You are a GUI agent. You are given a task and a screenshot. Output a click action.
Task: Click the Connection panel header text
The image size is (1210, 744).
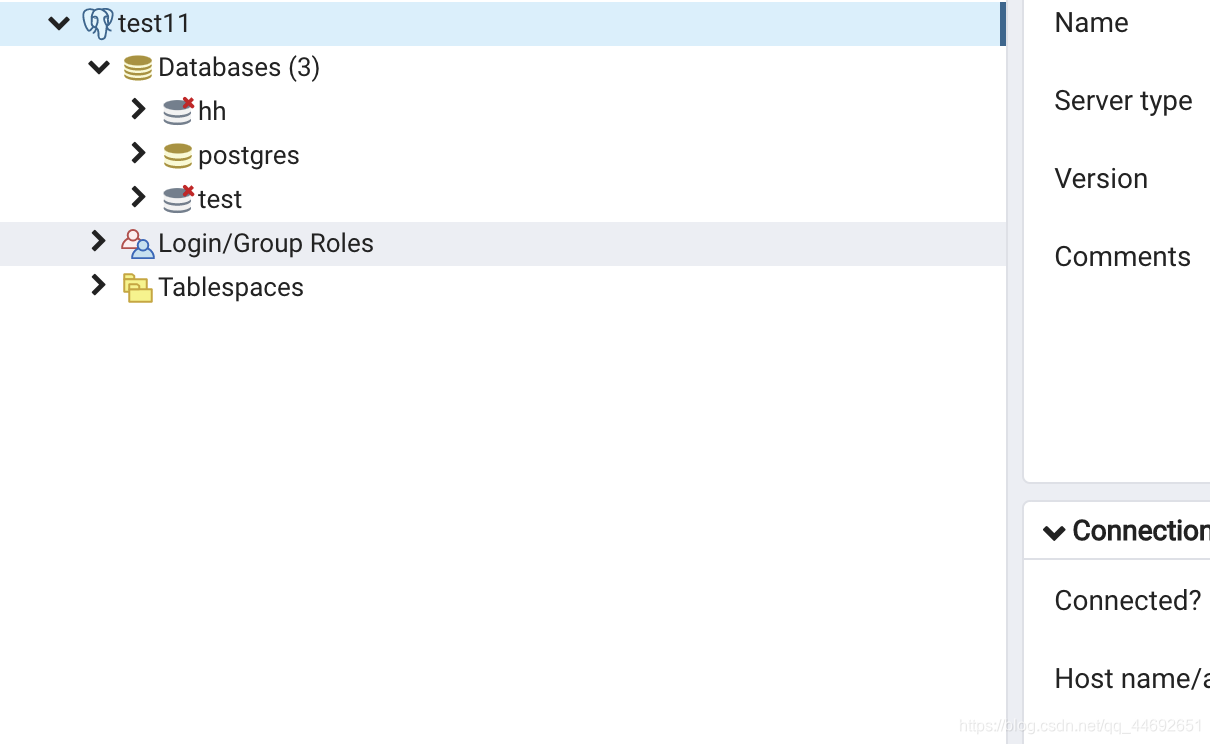(1141, 531)
